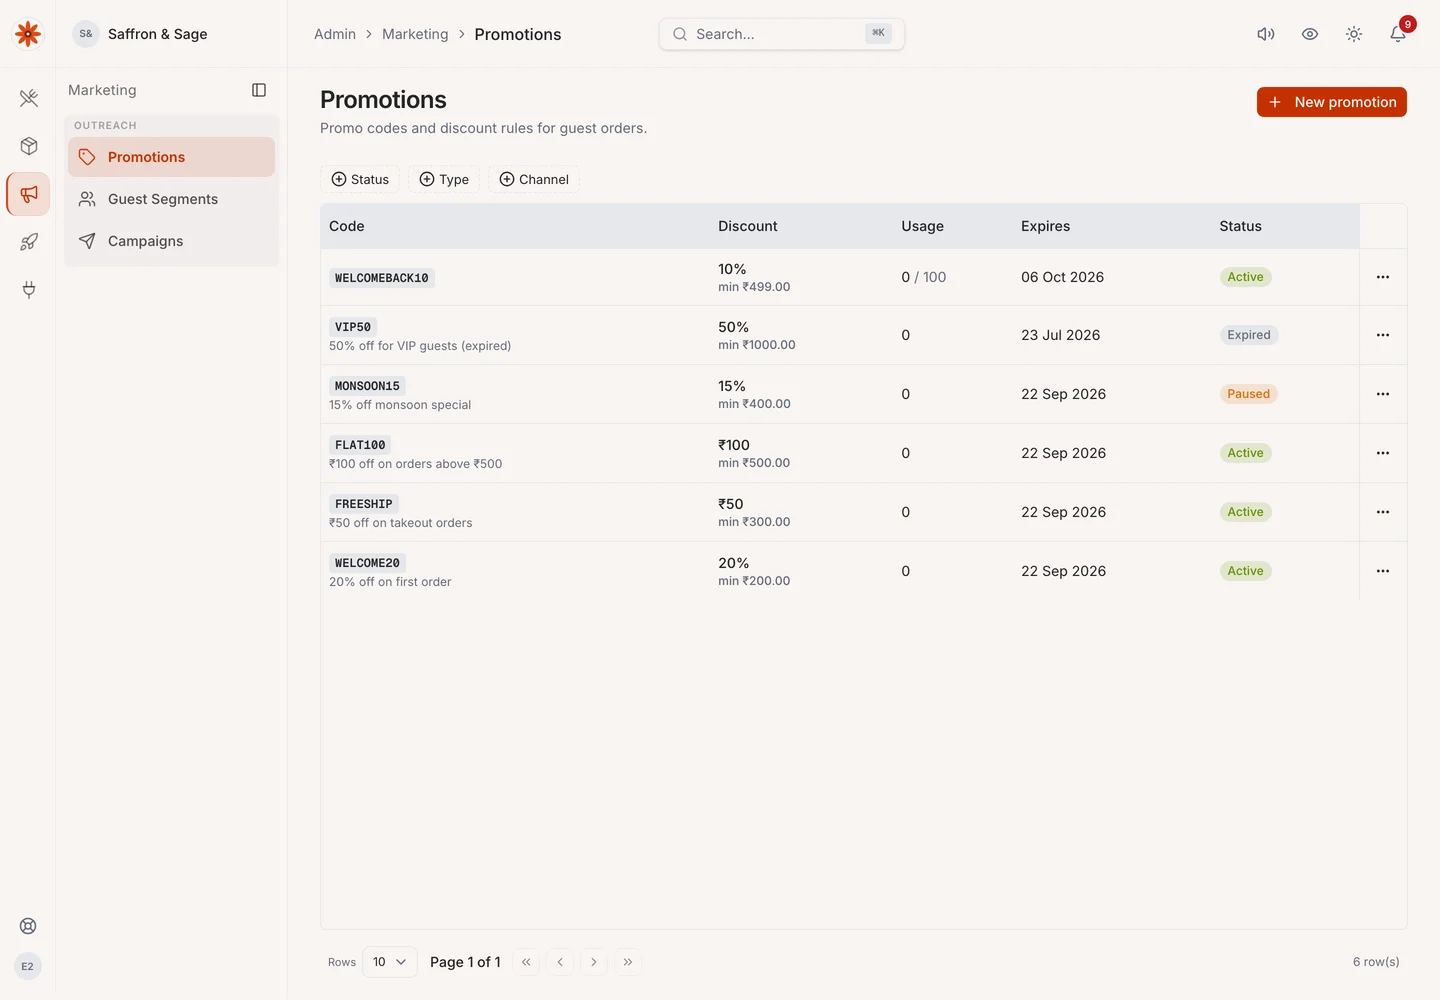The image size is (1440, 1000).
Task: Go to the next page
Action: click(x=594, y=962)
